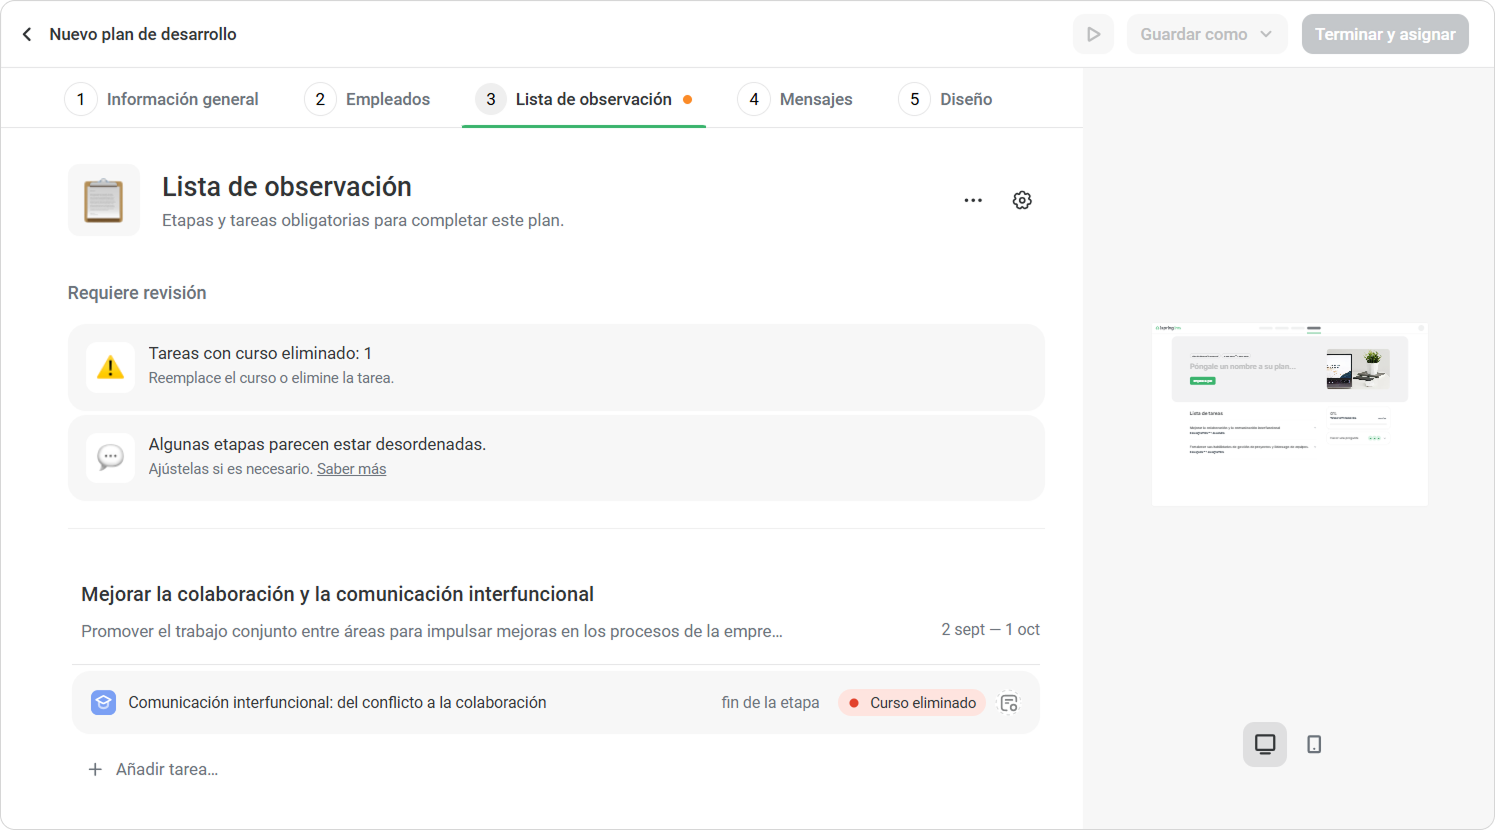Screen dimensions: 1495x830
Task: Open the Mensajes step
Action: [796, 99]
